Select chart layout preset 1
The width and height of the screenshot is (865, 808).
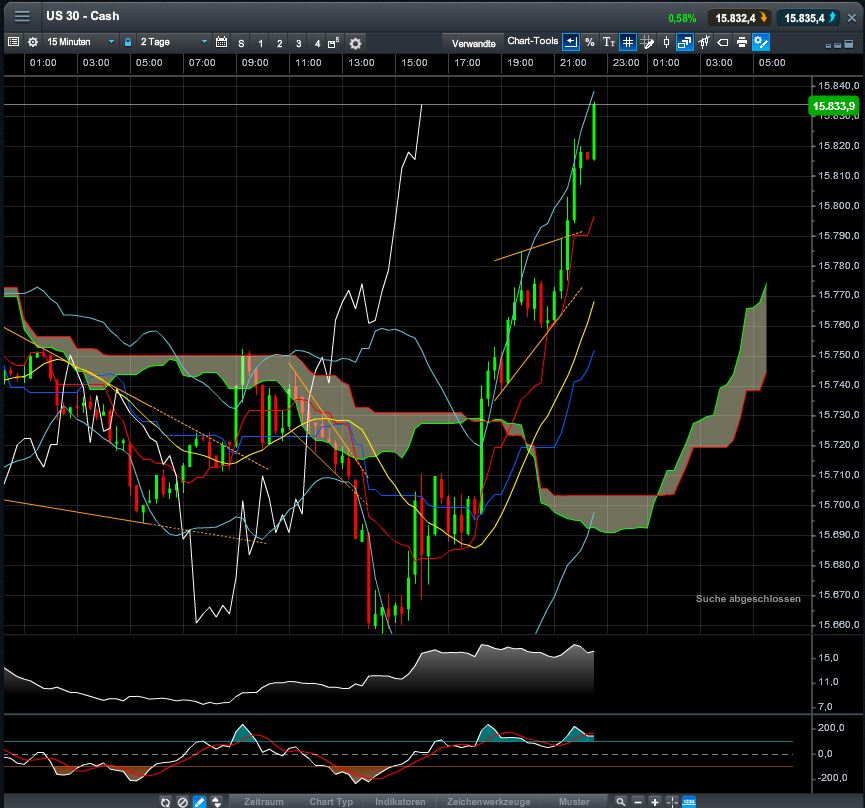pyautogui.click(x=260, y=43)
